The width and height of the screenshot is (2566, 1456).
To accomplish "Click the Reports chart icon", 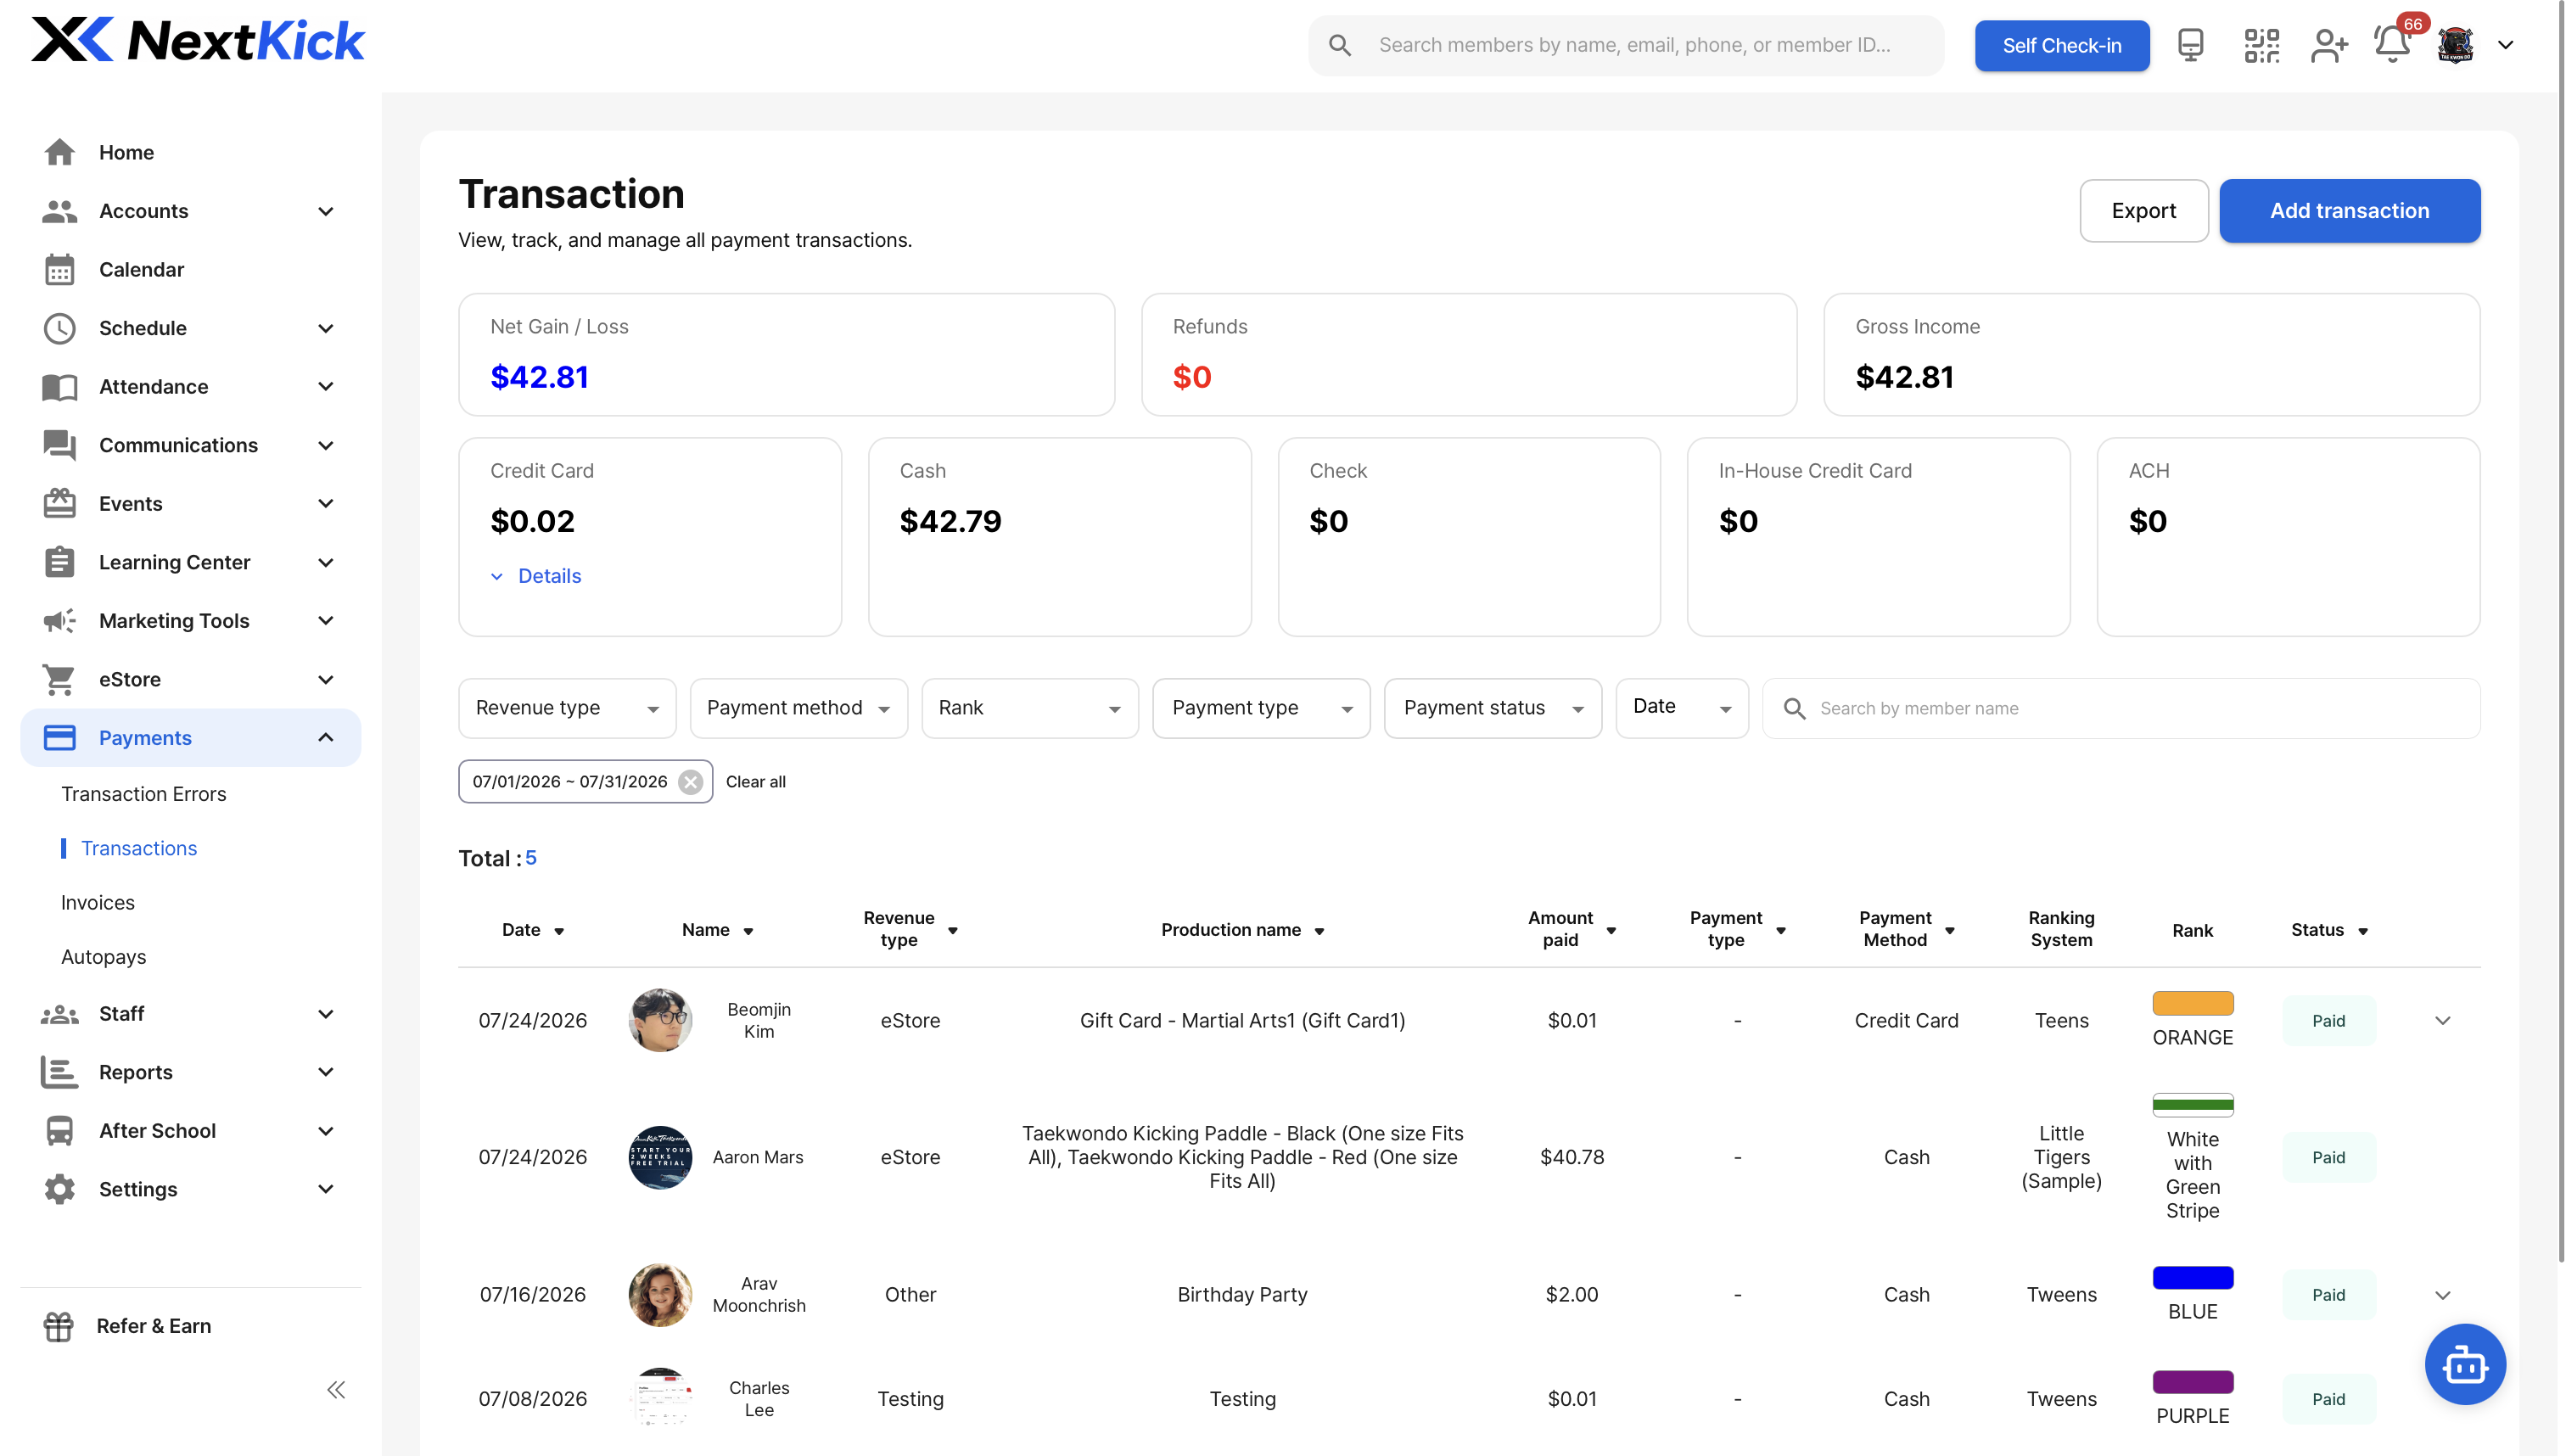I will click(59, 1072).
